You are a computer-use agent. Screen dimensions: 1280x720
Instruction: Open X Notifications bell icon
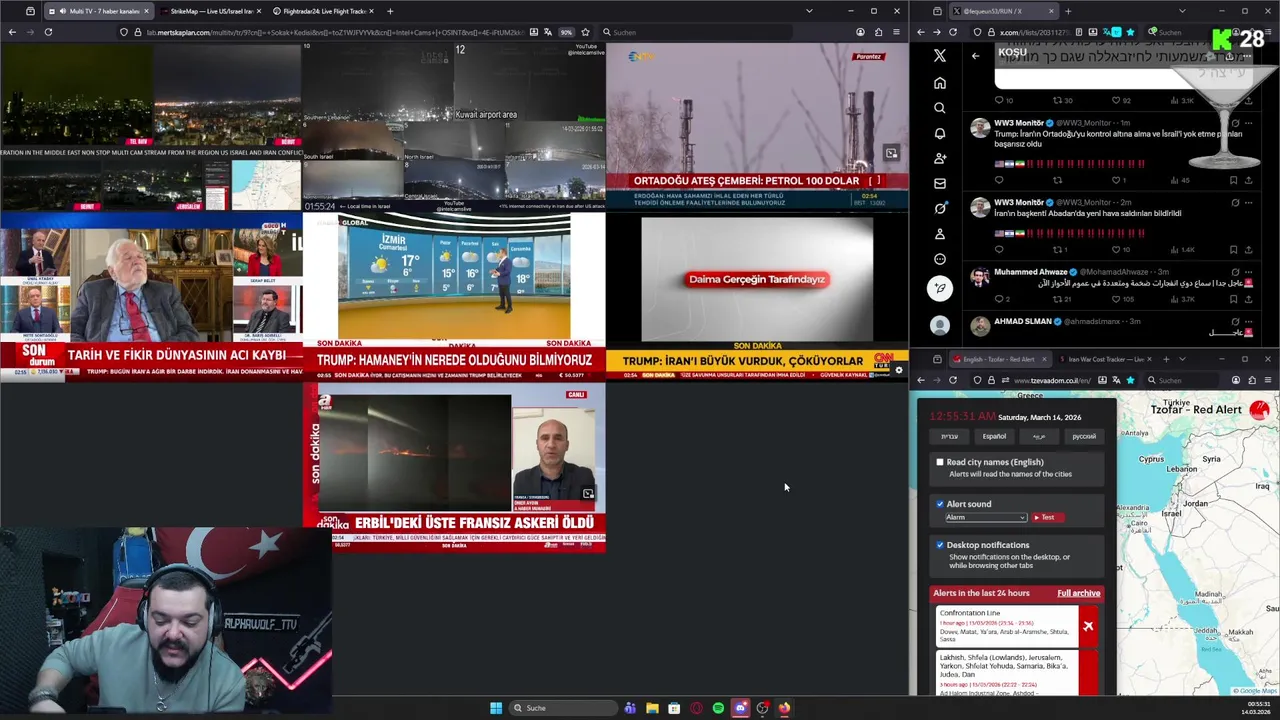click(939, 133)
